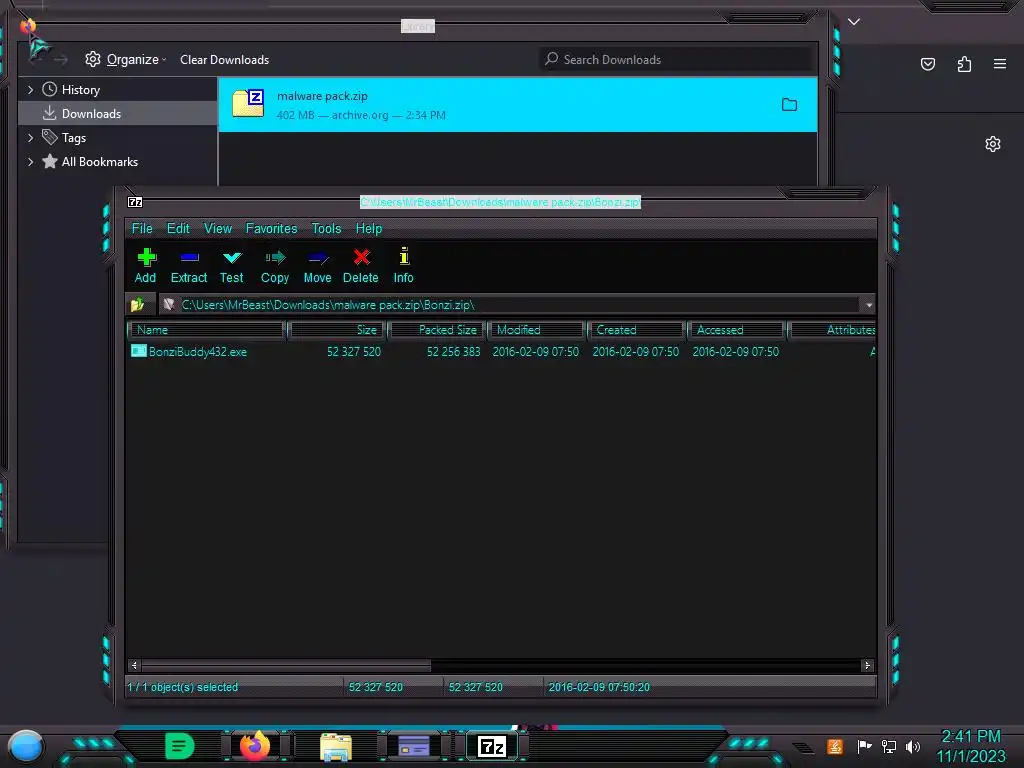Open the green notes app on the taskbar
1024x768 pixels.
(x=180, y=746)
